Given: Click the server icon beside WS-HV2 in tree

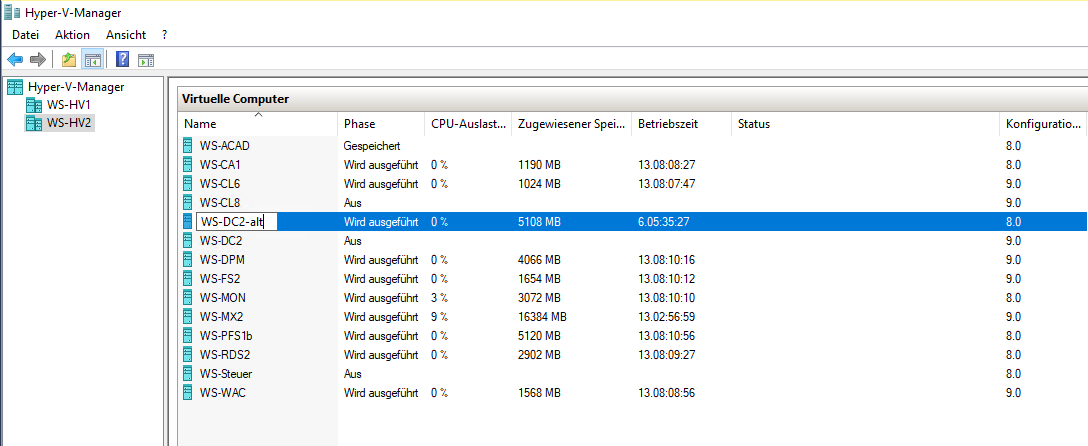Looking at the screenshot, I should (33, 123).
